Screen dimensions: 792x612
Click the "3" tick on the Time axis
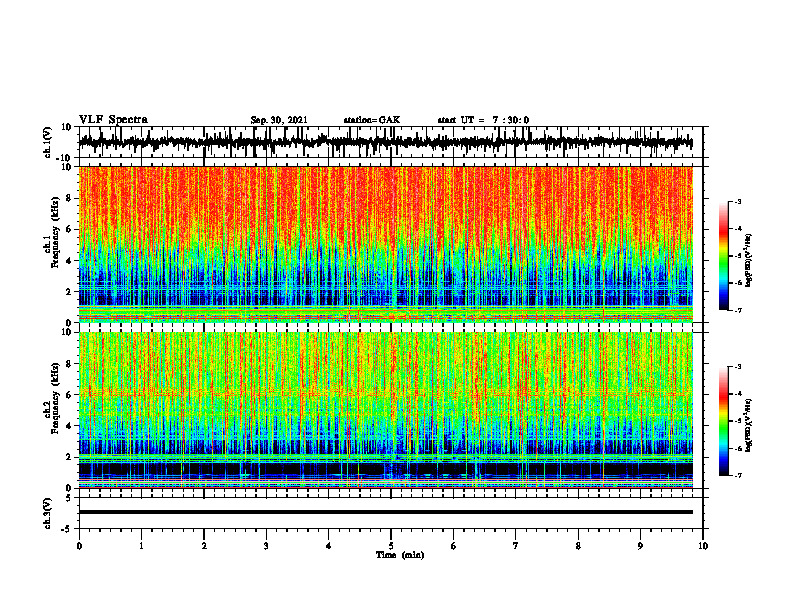coord(266,546)
